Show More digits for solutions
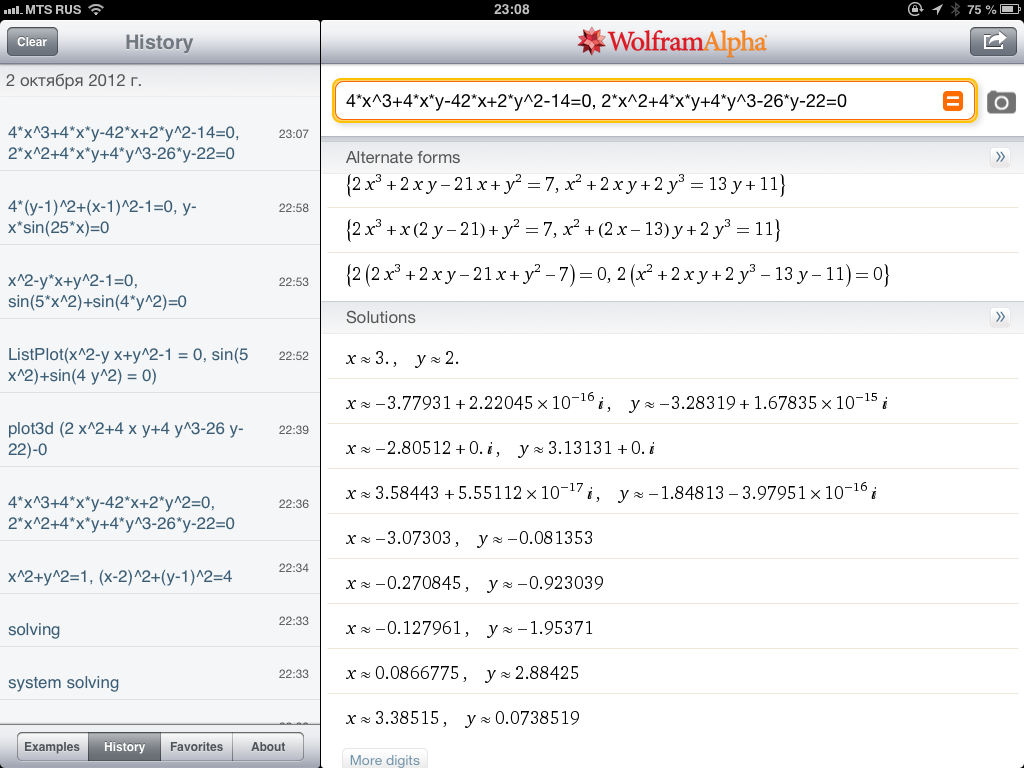 pyautogui.click(x=385, y=760)
